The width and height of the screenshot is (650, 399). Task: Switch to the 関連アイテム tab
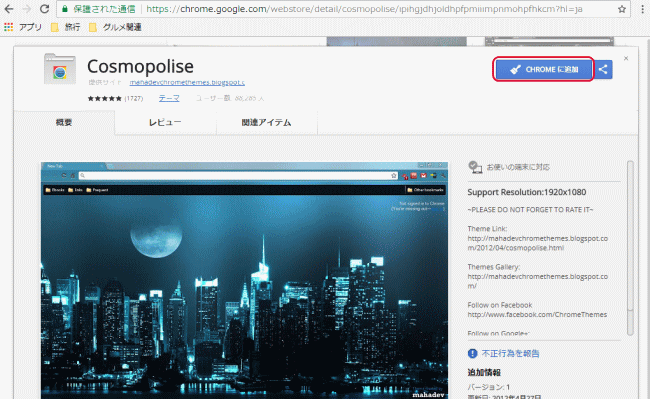[267, 123]
